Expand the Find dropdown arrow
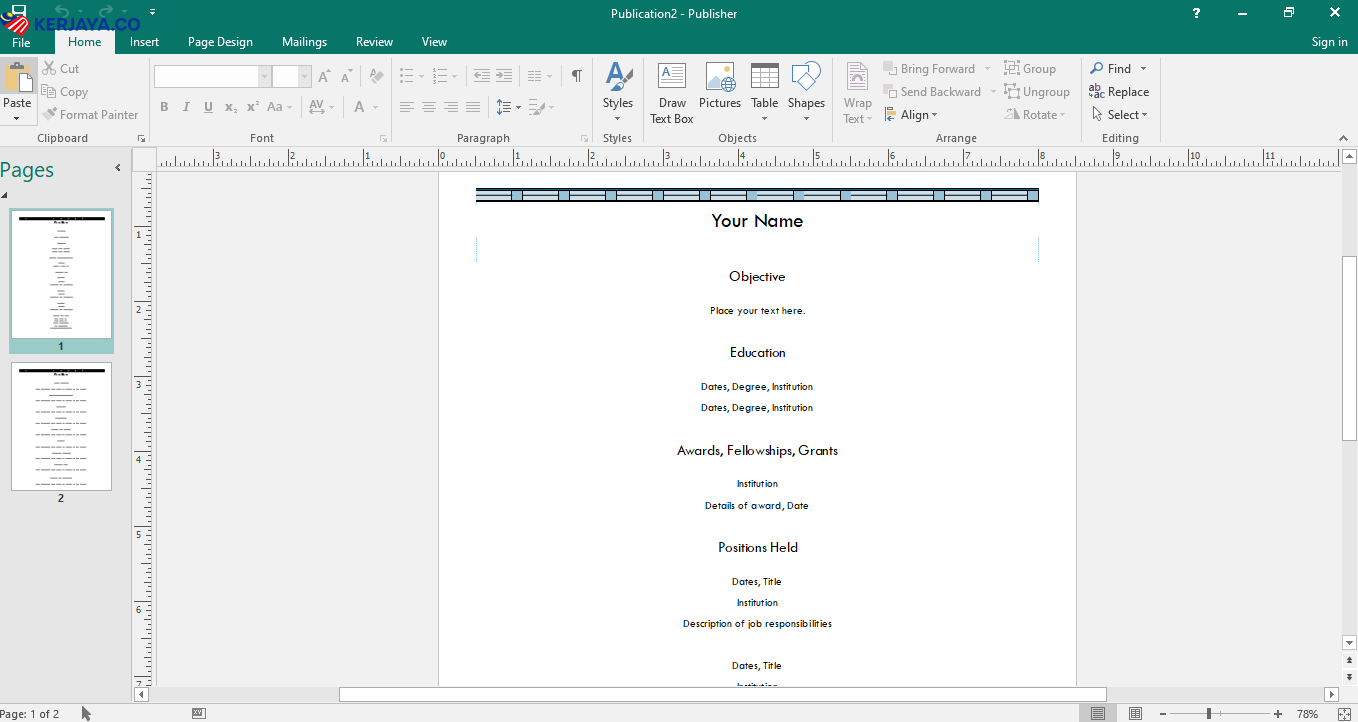The image size is (1358, 722). pyautogui.click(x=1143, y=68)
